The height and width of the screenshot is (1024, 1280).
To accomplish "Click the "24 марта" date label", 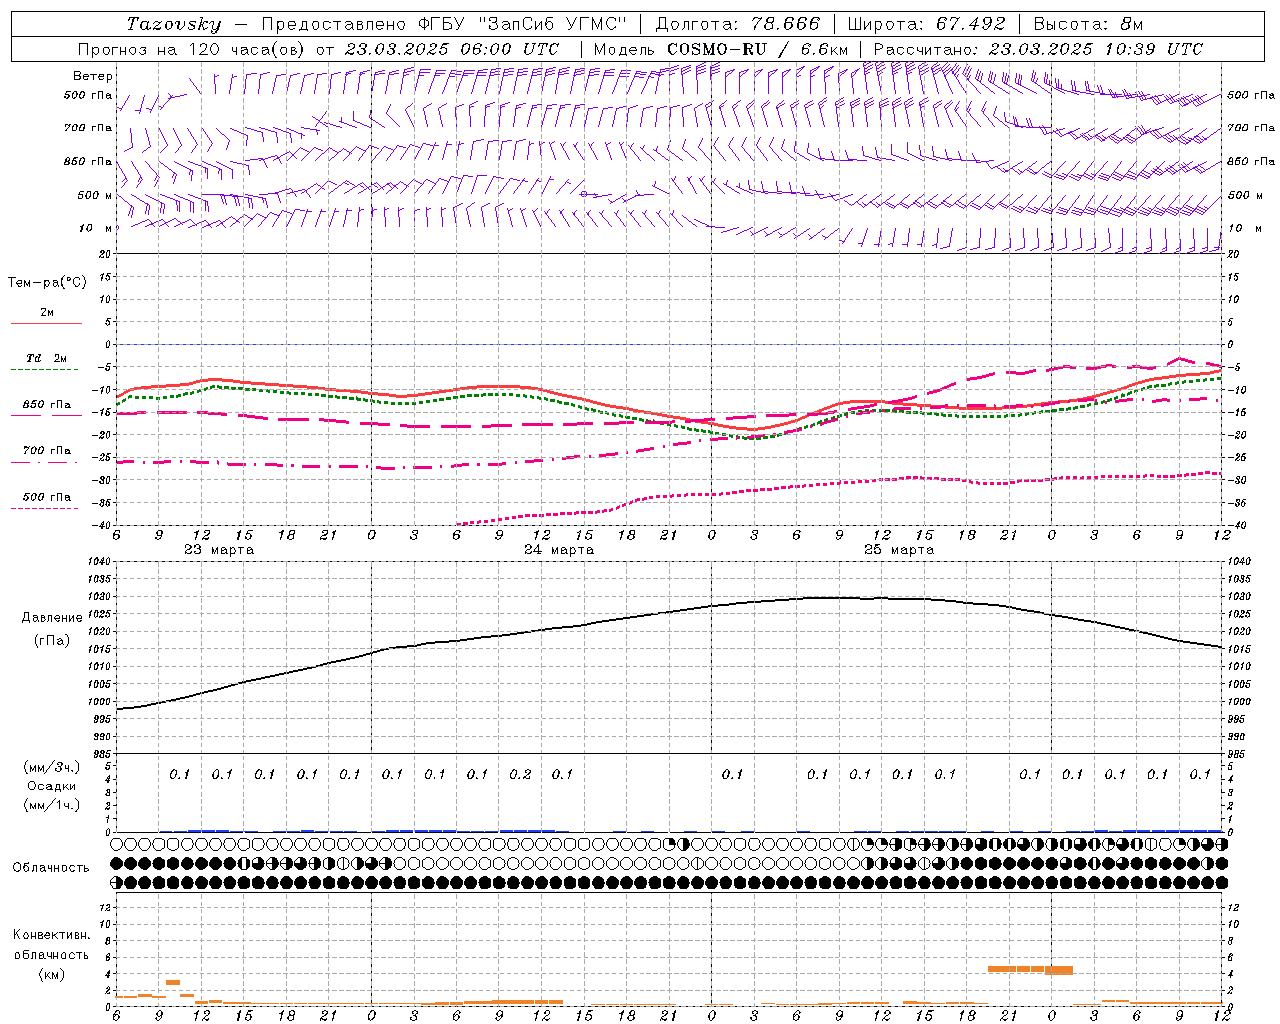I will tap(559, 550).
